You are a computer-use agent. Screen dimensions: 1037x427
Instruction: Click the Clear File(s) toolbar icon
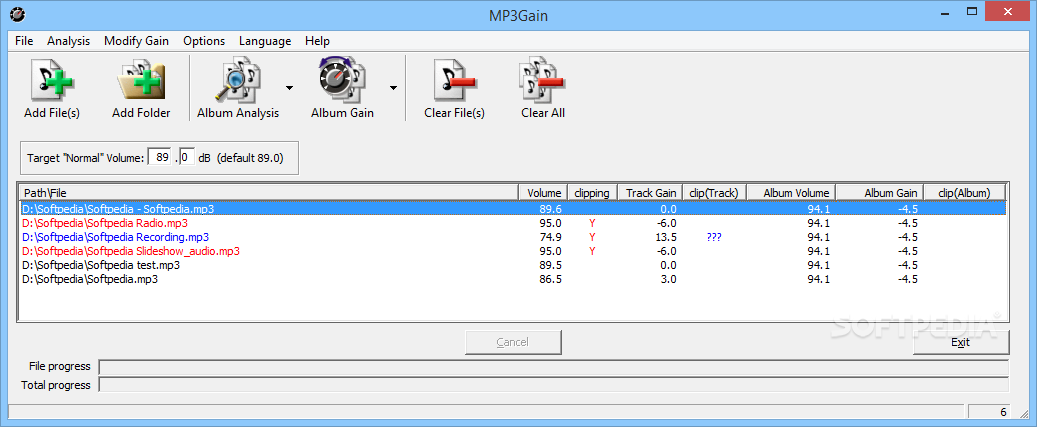(454, 88)
